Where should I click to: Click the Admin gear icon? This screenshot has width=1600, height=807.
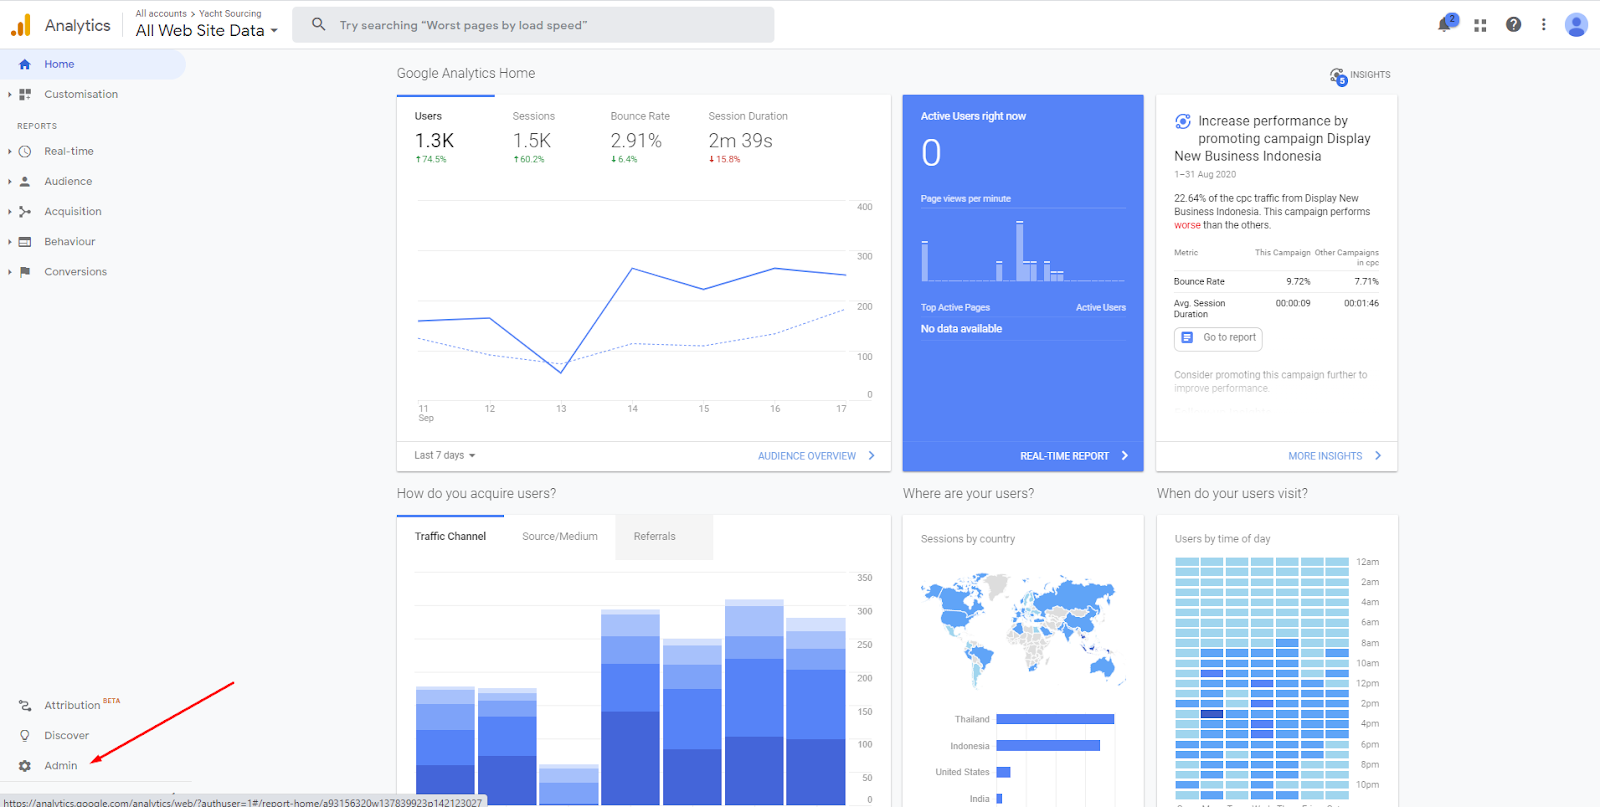(x=25, y=766)
